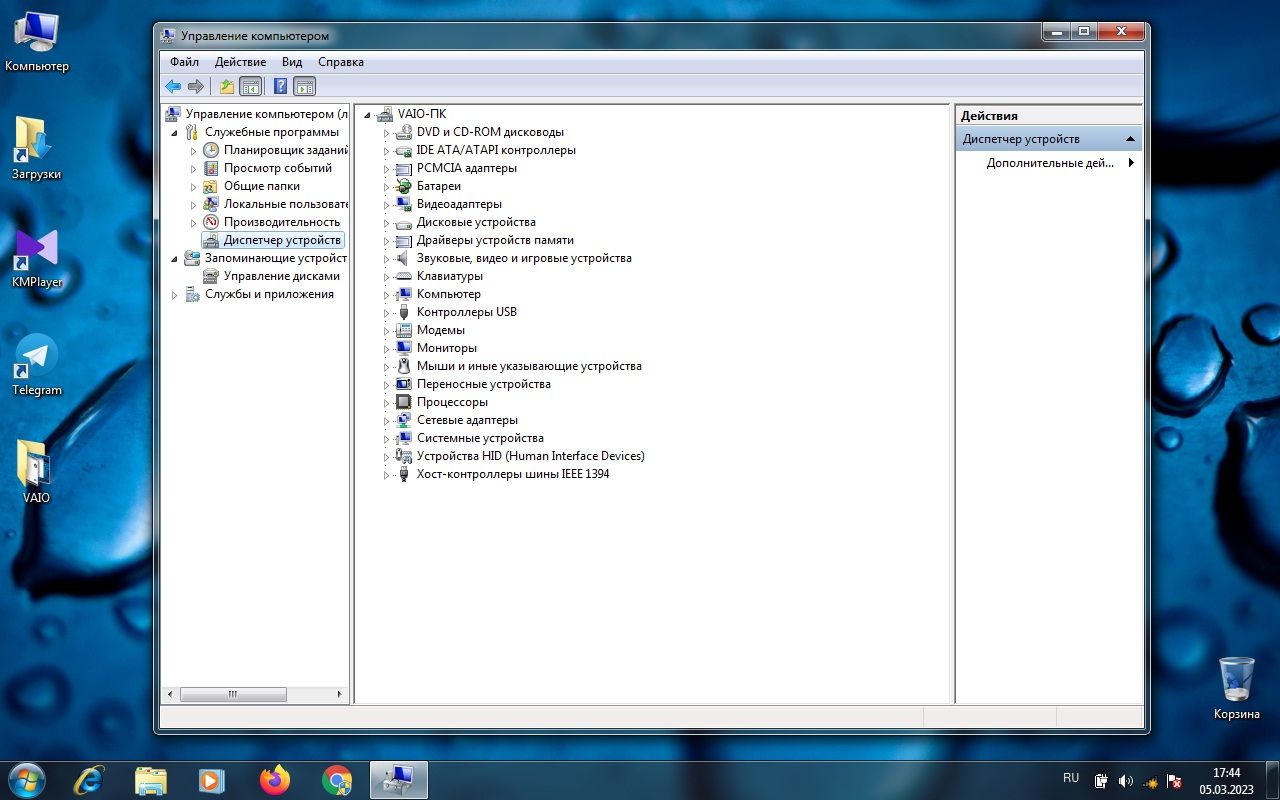Select the Модемы icon
The width and height of the screenshot is (1280, 800).
(404, 330)
